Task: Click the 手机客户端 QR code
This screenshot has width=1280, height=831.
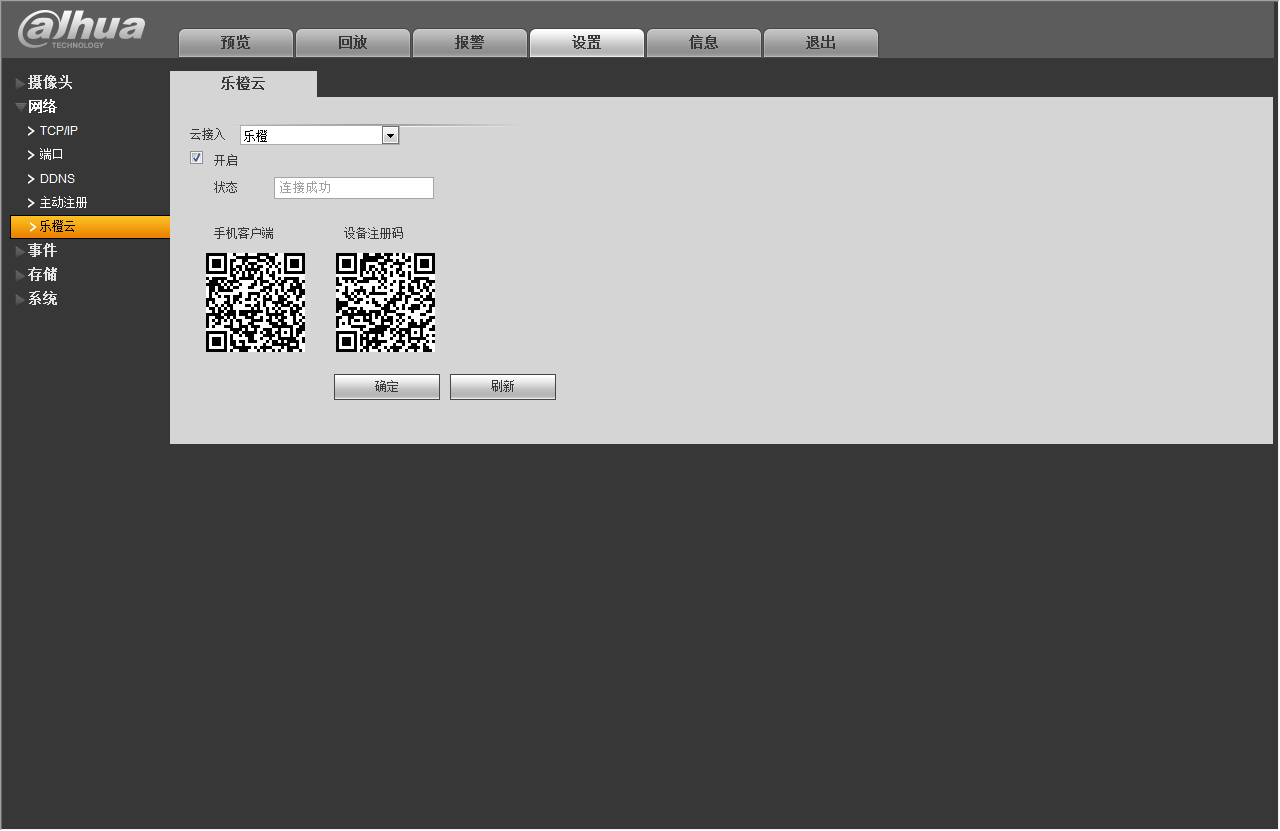Action: click(x=255, y=302)
